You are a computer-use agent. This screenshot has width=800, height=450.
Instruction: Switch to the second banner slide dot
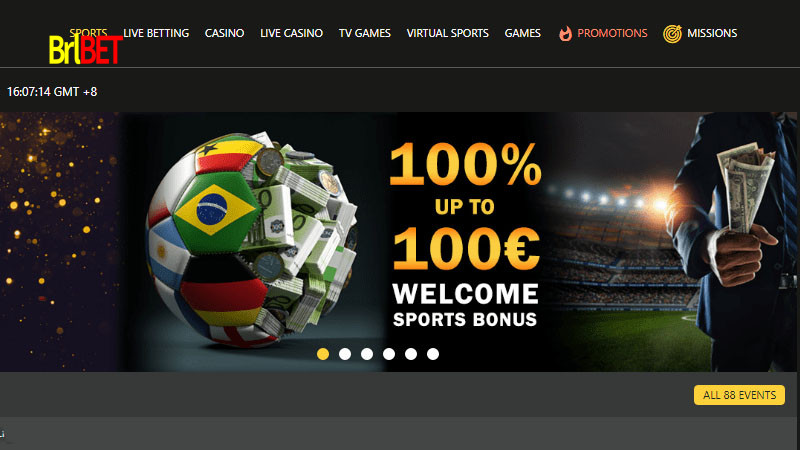pyautogui.click(x=345, y=354)
